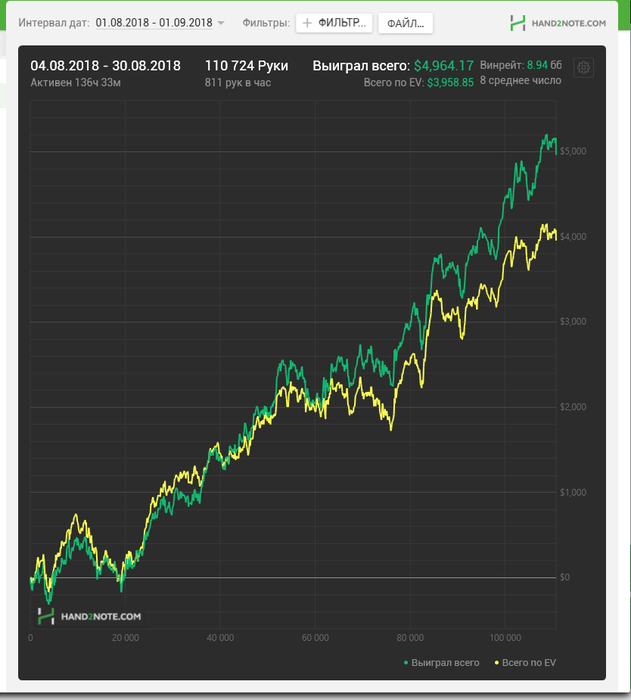Toggle the green Выиграл всего legend dot

tap(406, 663)
